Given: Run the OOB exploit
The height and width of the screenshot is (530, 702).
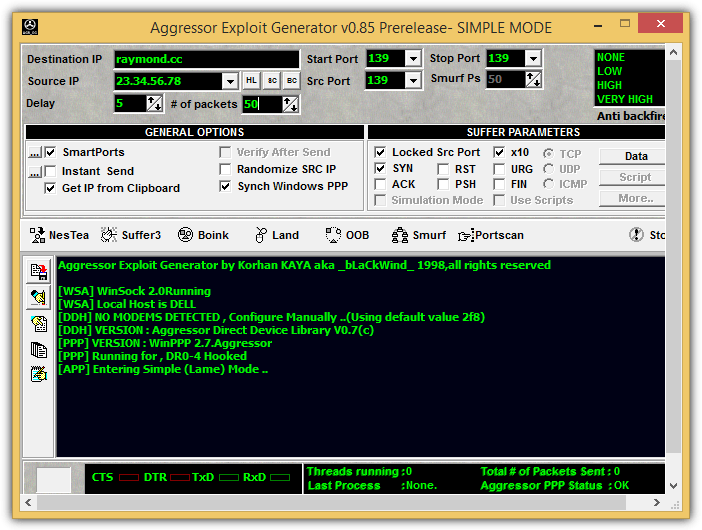Looking at the screenshot, I should 347,235.
